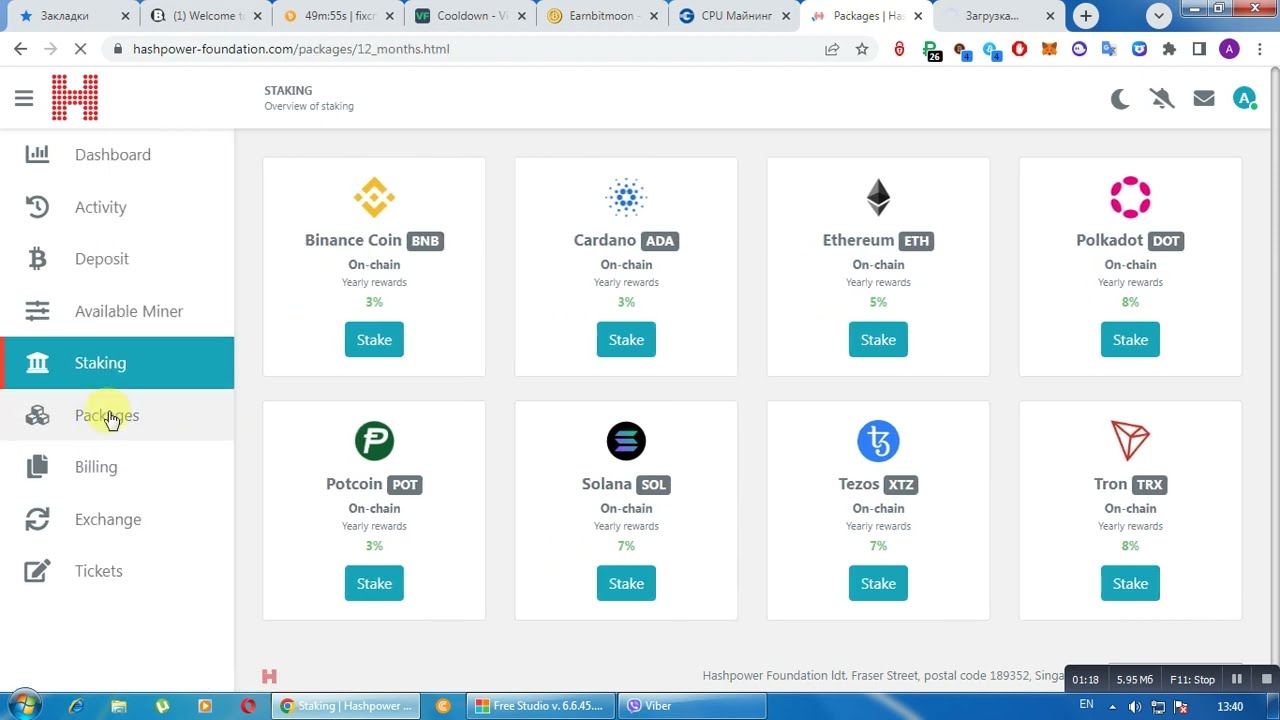Stake Tezos XTZ
The height and width of the screenshot is (720, 1280).
pyautogui.click(x=878, y=584)
